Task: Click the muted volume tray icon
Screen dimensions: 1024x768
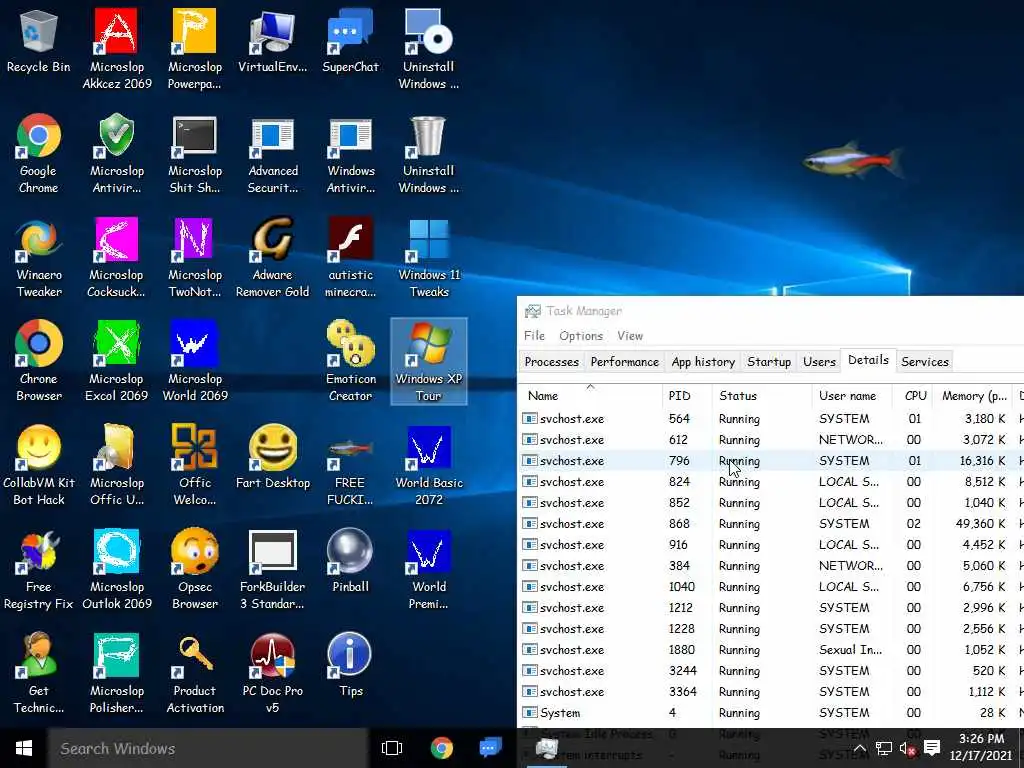Action: pyautogui.click(x=908, y=748)
